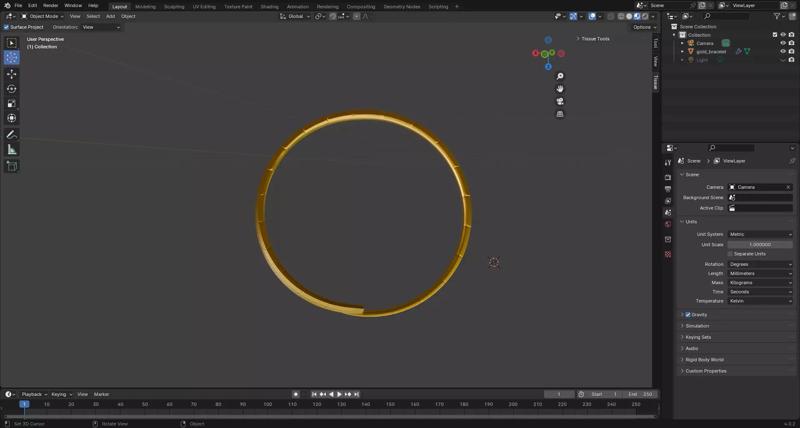Viewport: 800px width, 428px height.
Task: Open the Rotation Degrees dropdown
Action: (x=760, y=264)
